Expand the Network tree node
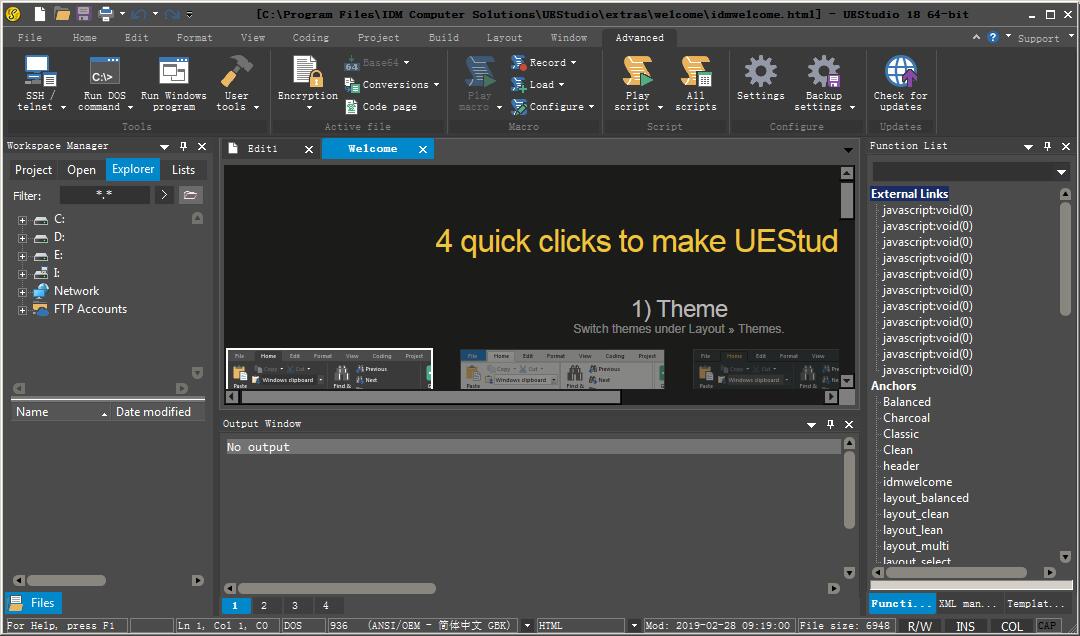This screenshot has height=636, width=1080. coord(23,292)
